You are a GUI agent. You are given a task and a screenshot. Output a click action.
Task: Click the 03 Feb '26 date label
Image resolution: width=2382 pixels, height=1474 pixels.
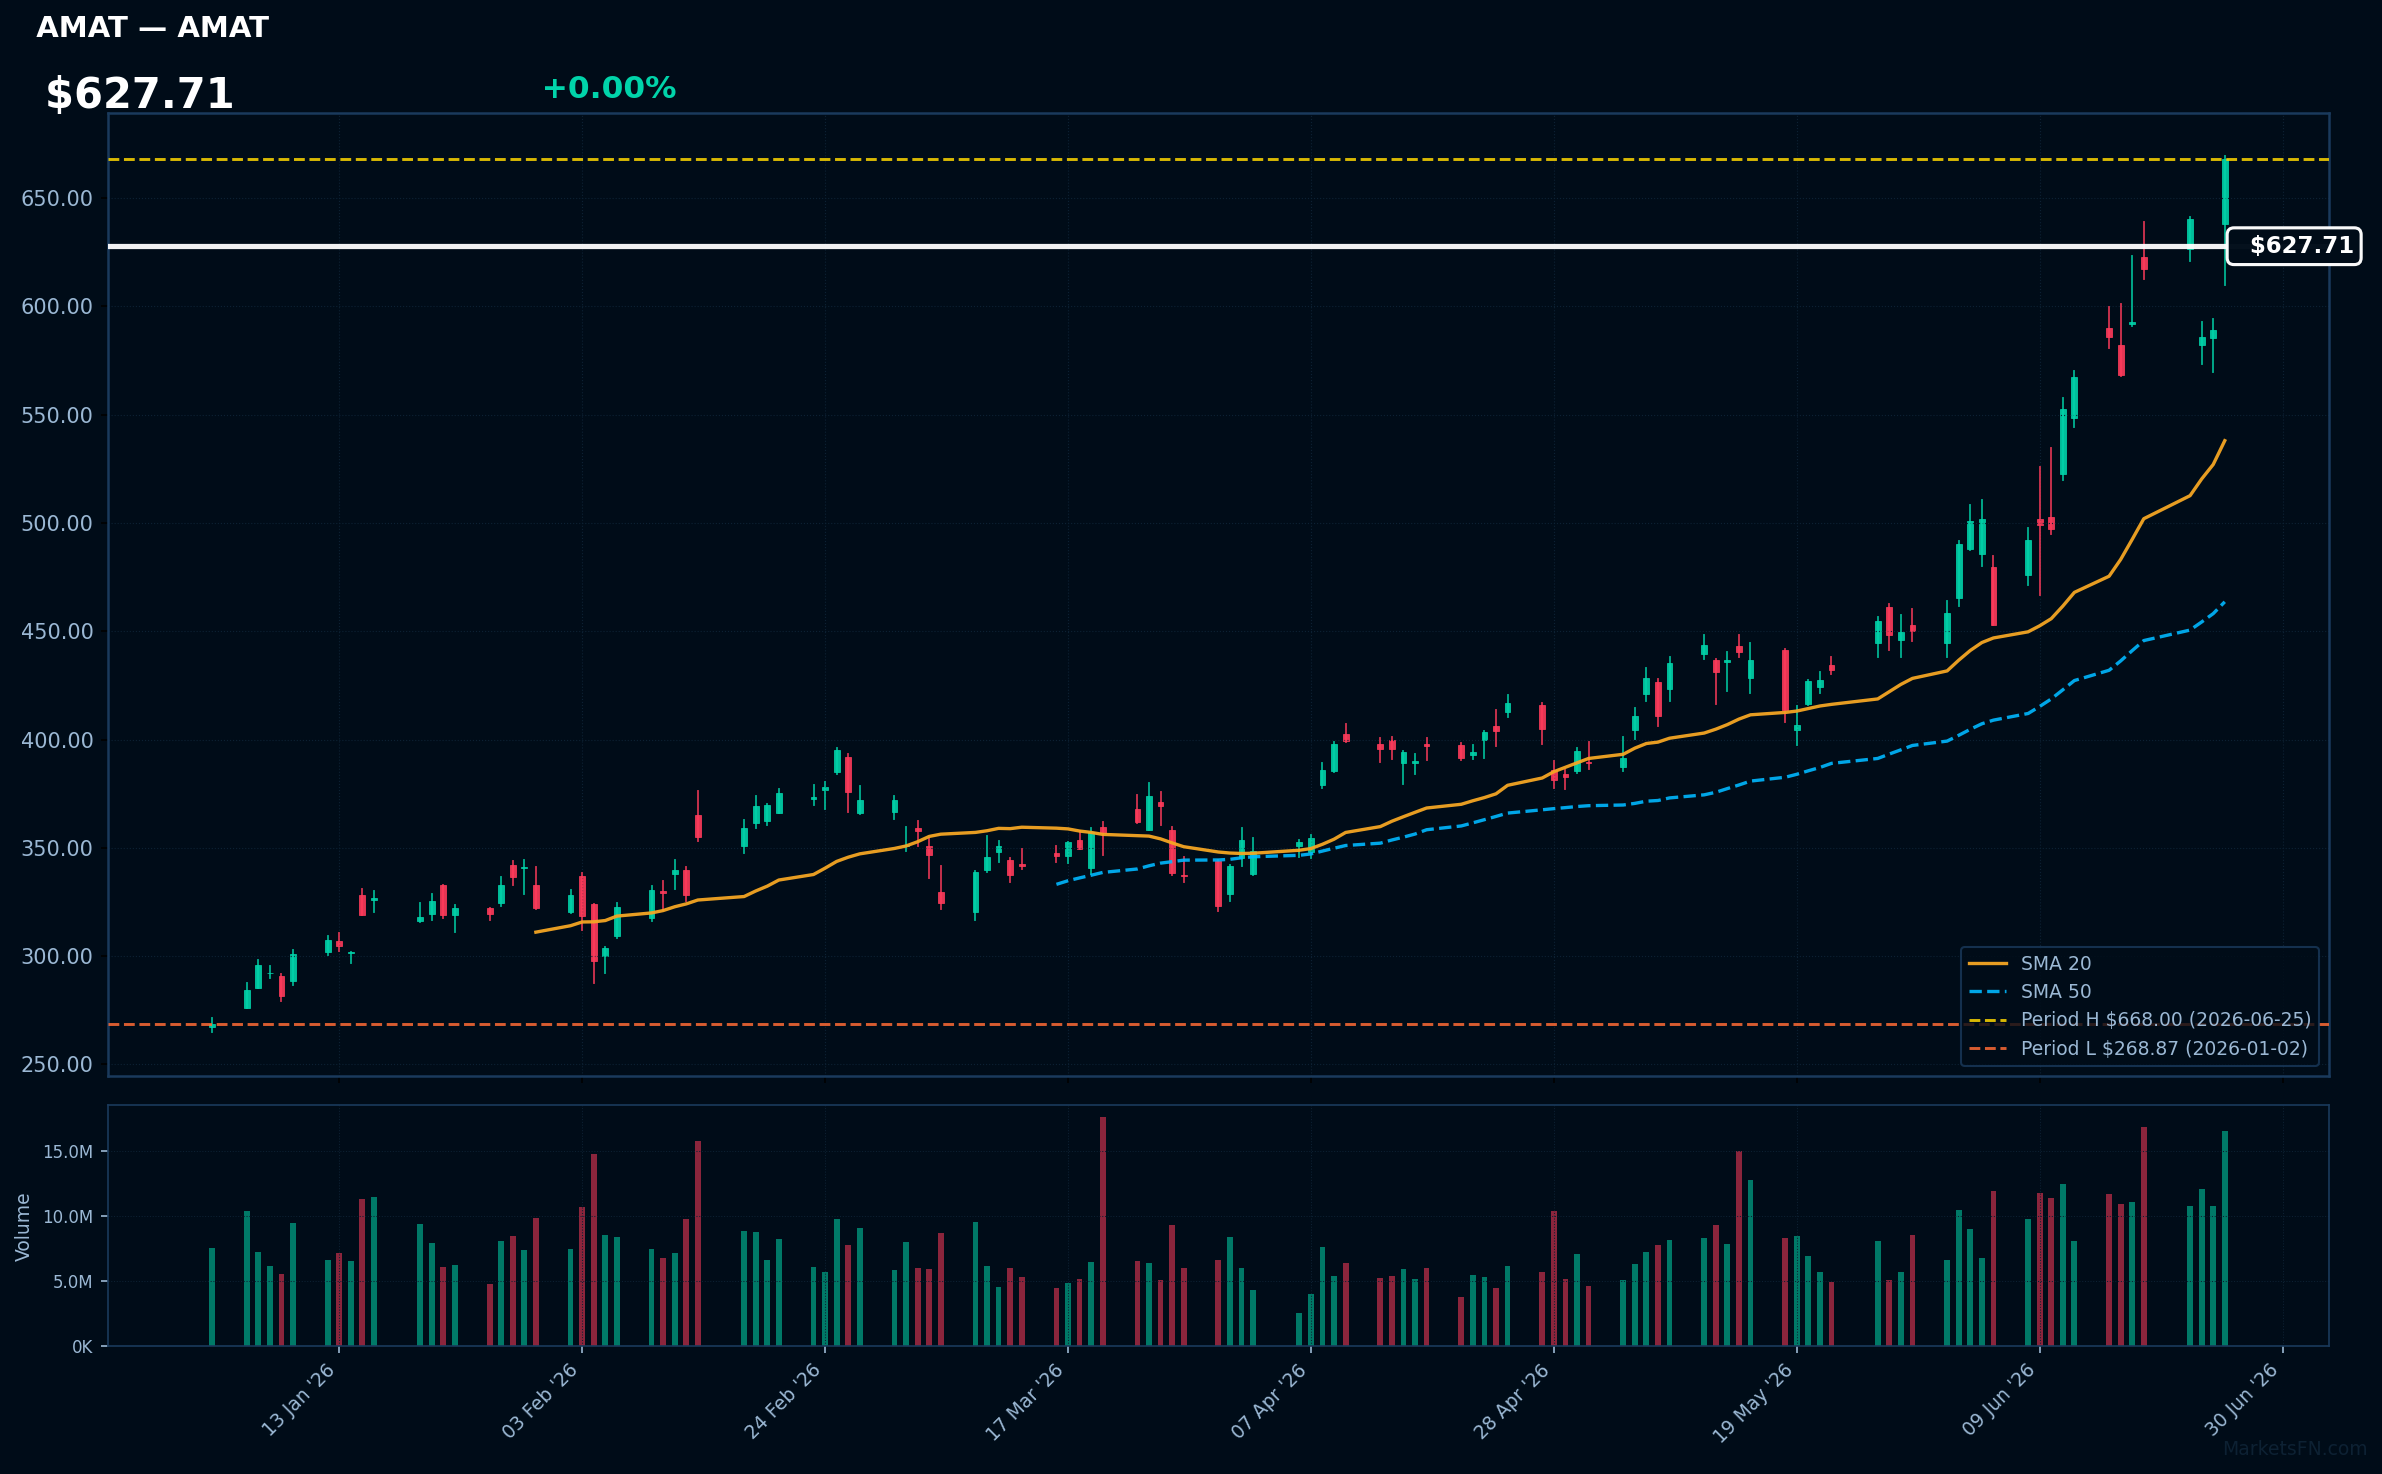pyautogui.click(x=540, y=1400)
